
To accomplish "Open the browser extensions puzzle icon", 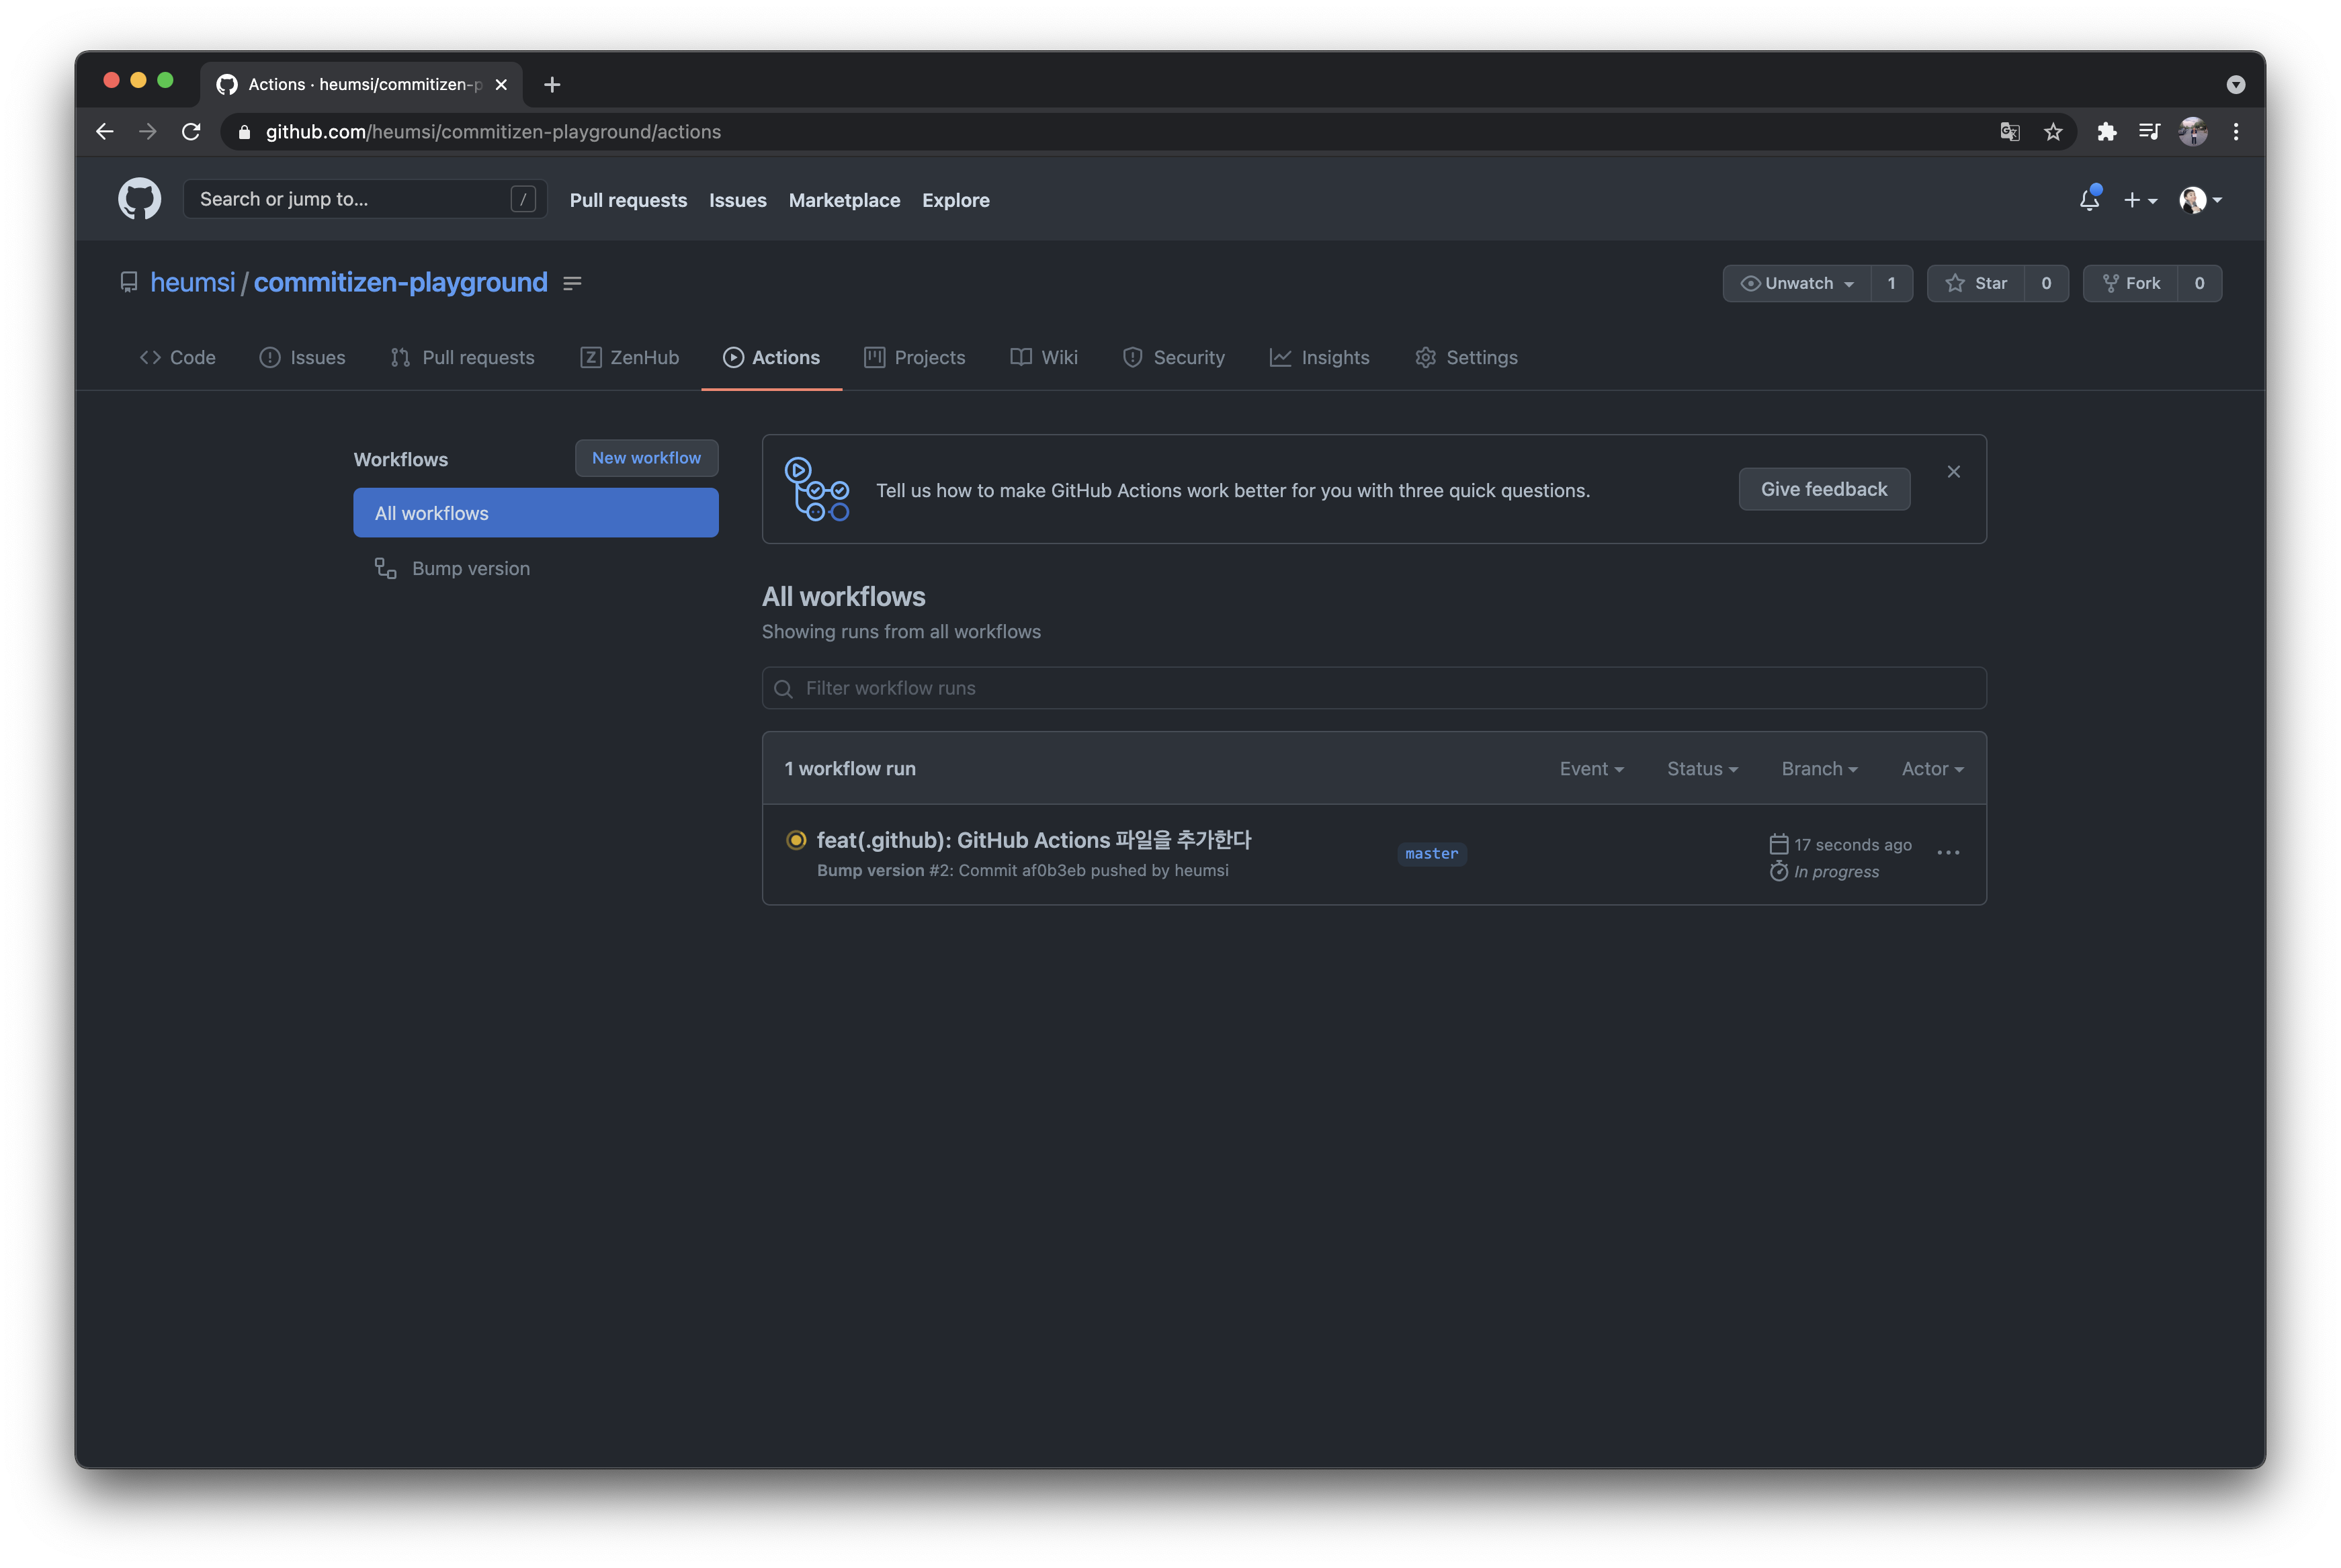I will click(2106, 132).
